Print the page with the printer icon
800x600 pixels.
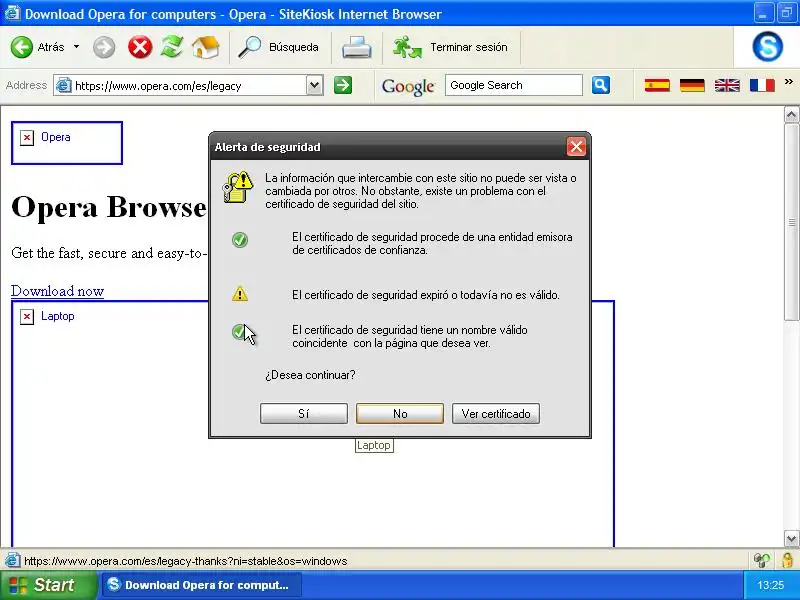356,47
